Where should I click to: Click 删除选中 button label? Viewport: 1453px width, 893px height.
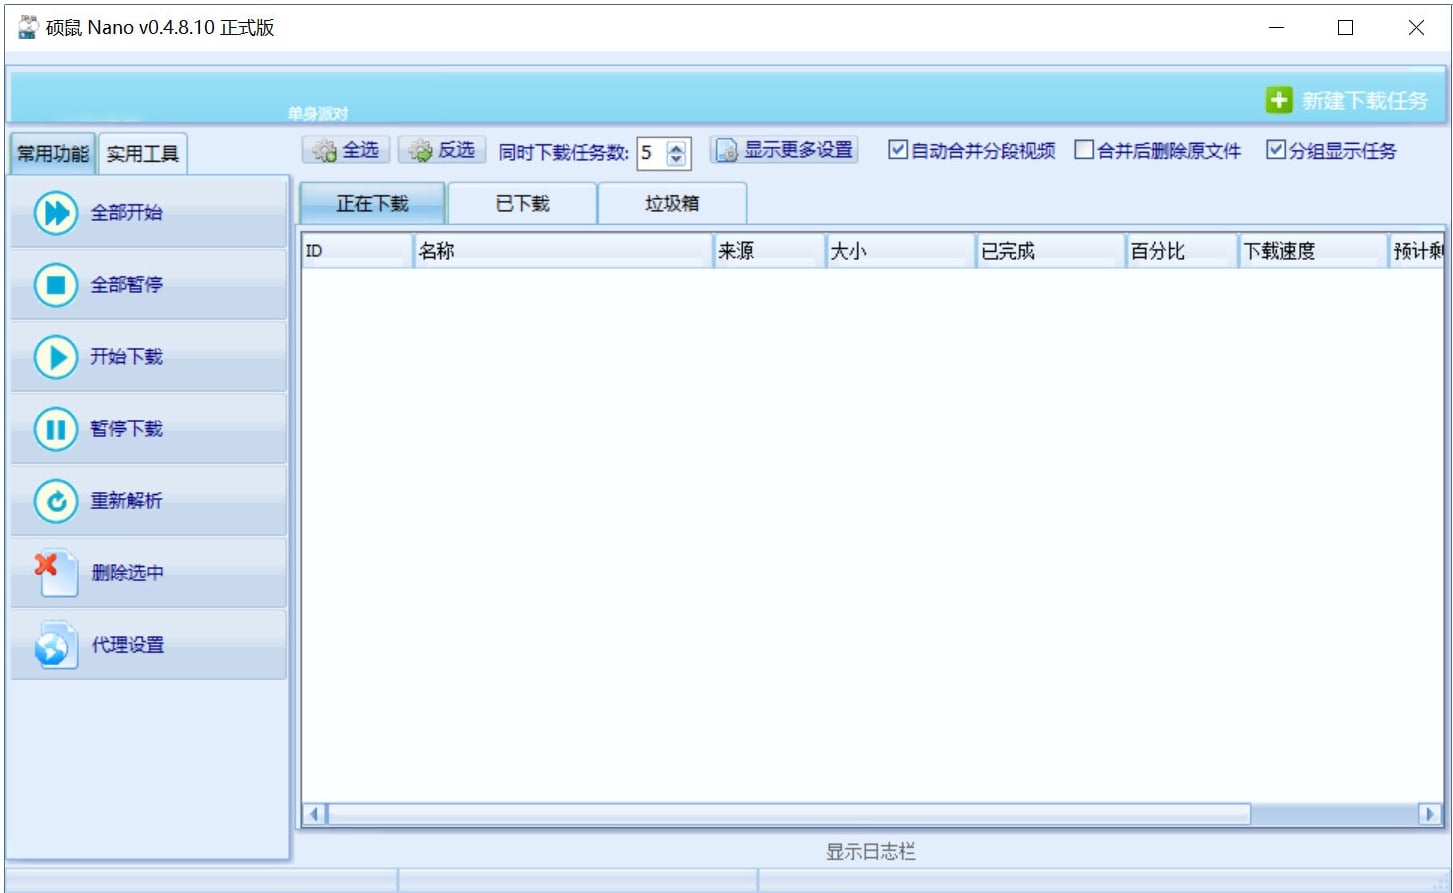click(x=127, y=572)
